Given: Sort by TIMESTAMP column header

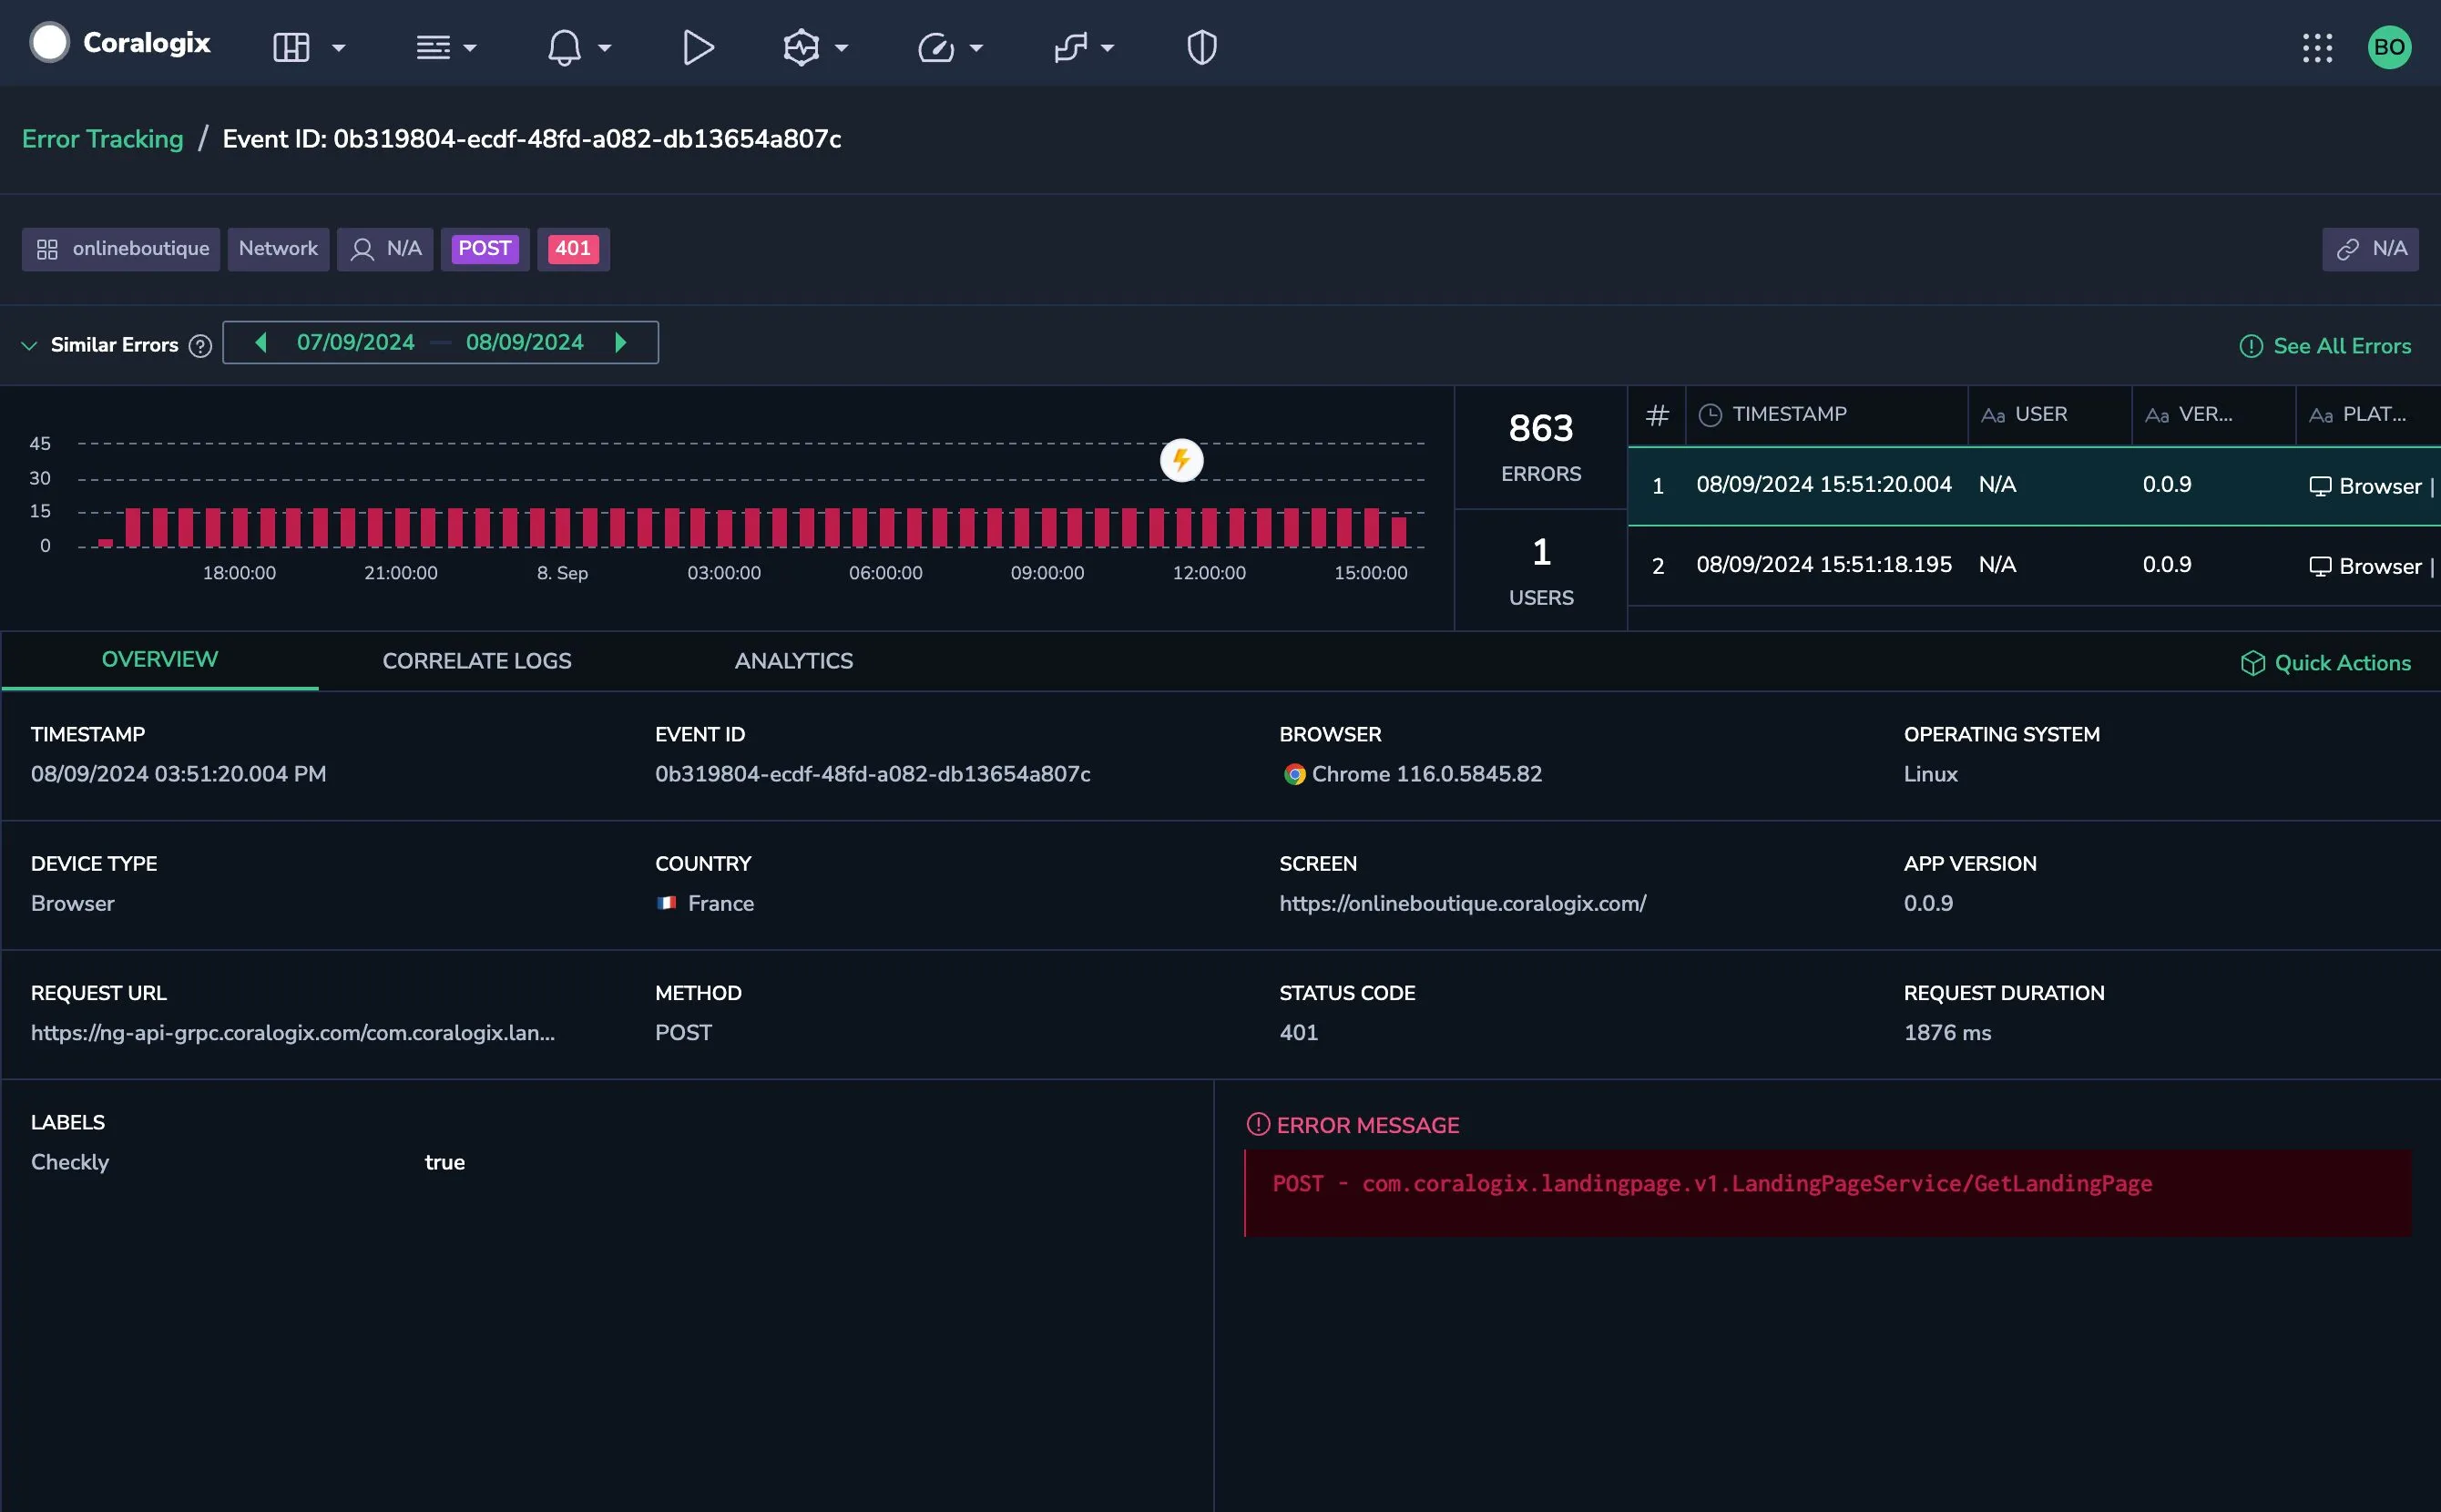Looking at the screenshot, I should (x=1826, y=414).
